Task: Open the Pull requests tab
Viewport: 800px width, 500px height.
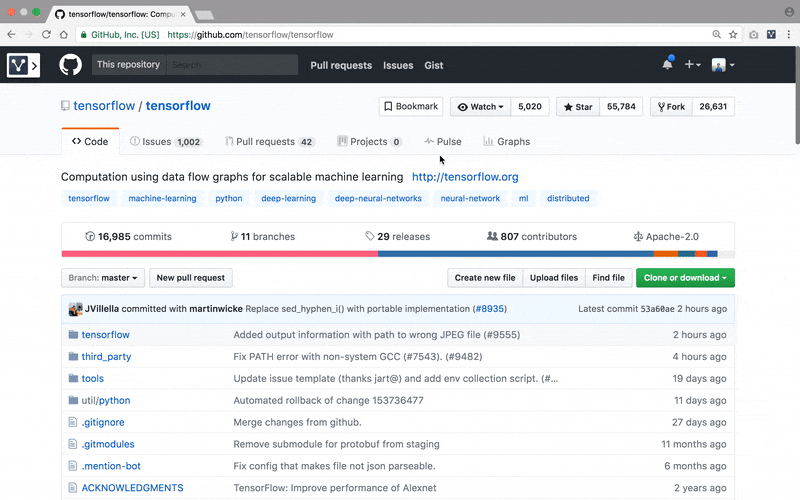Action: (268, 142)
